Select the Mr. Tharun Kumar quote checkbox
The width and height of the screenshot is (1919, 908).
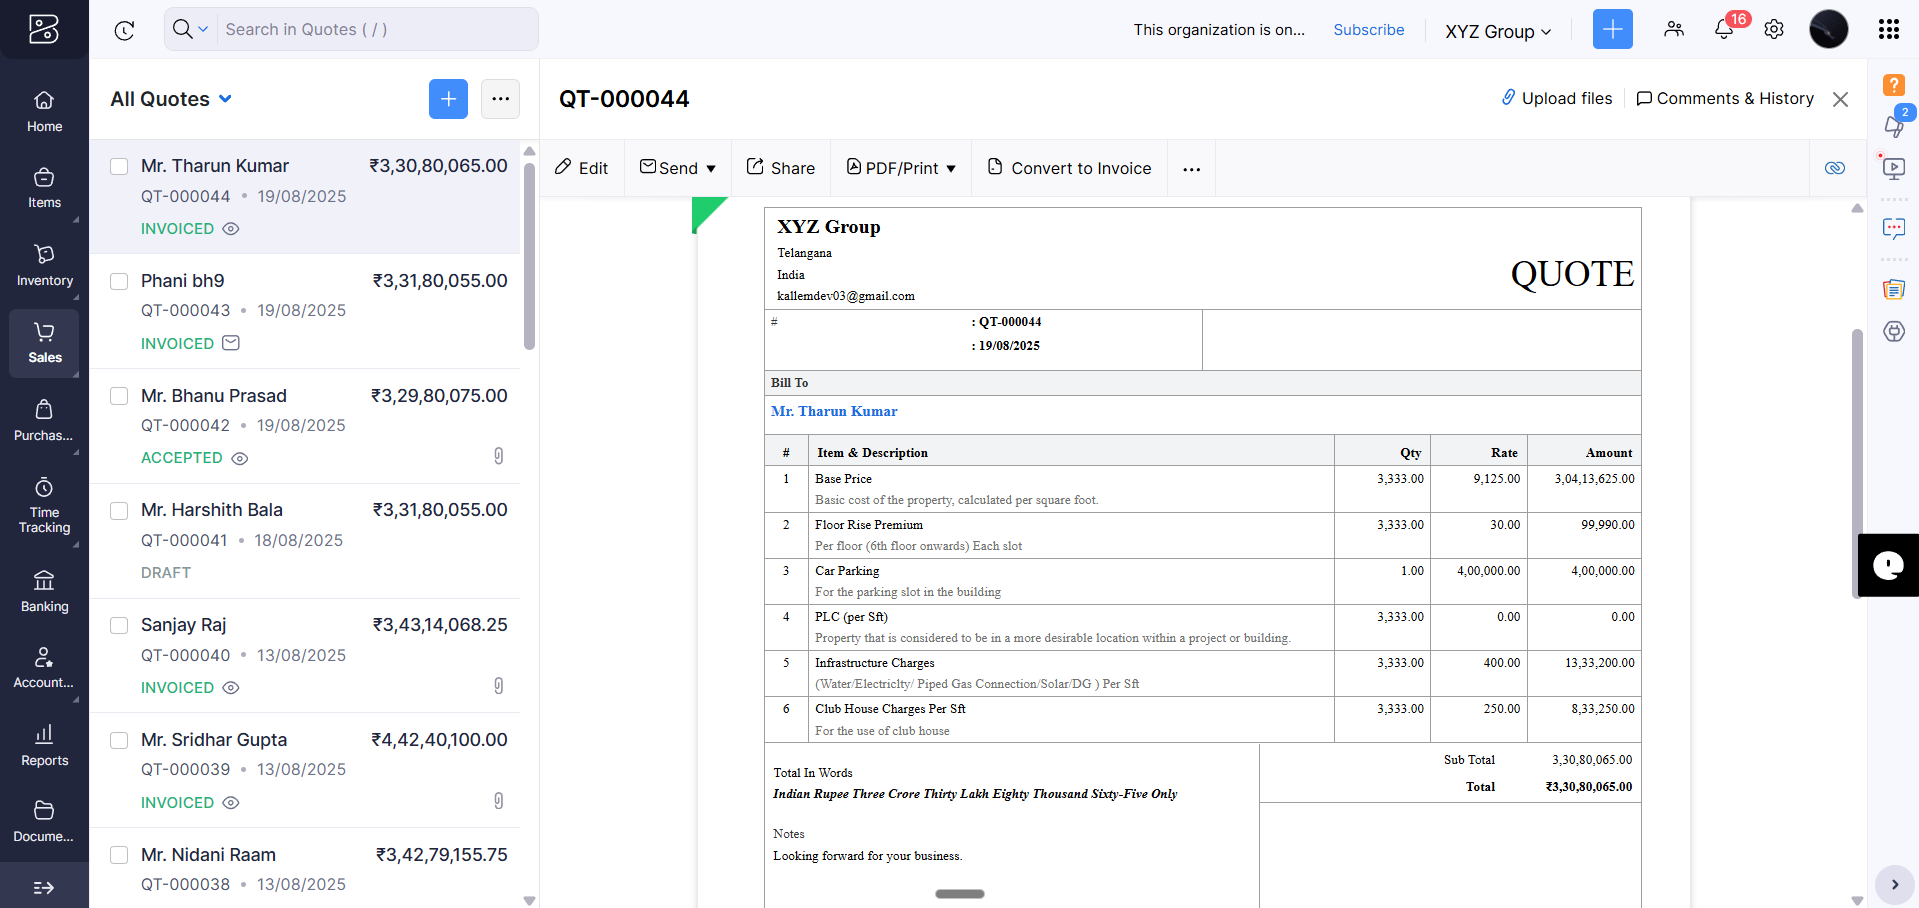tap(119, 166)
